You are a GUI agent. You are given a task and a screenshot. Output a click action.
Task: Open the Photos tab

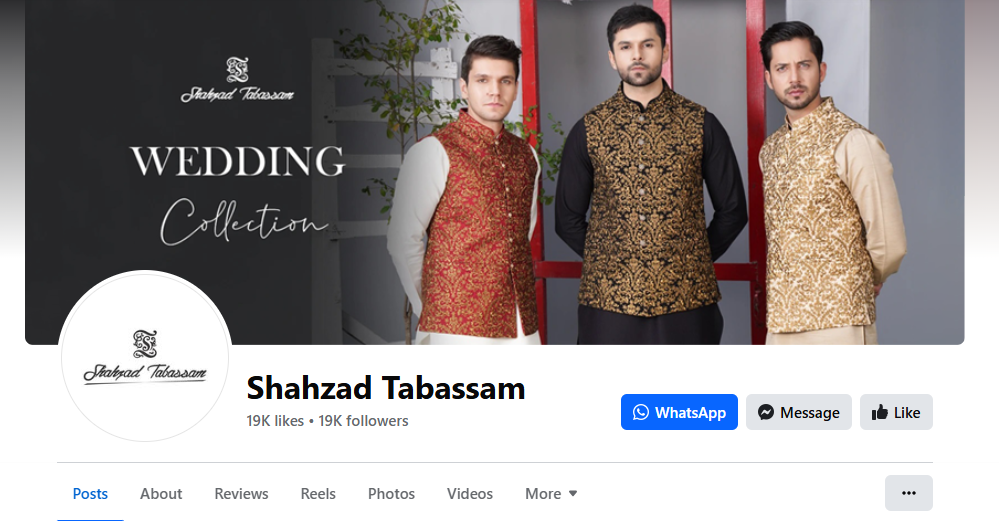pyautogui.click(x=391, y=494)
